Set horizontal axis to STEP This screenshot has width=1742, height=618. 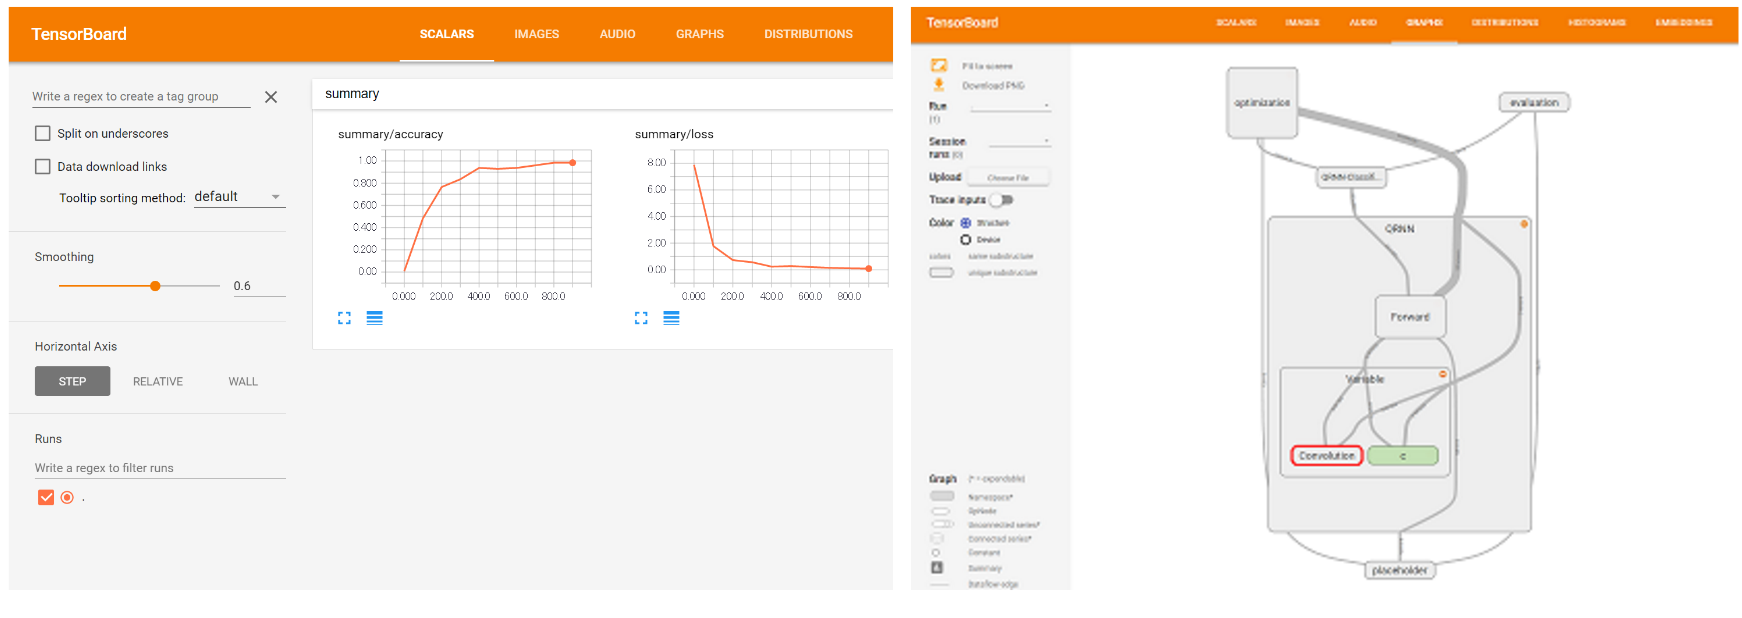coord(72,381)
